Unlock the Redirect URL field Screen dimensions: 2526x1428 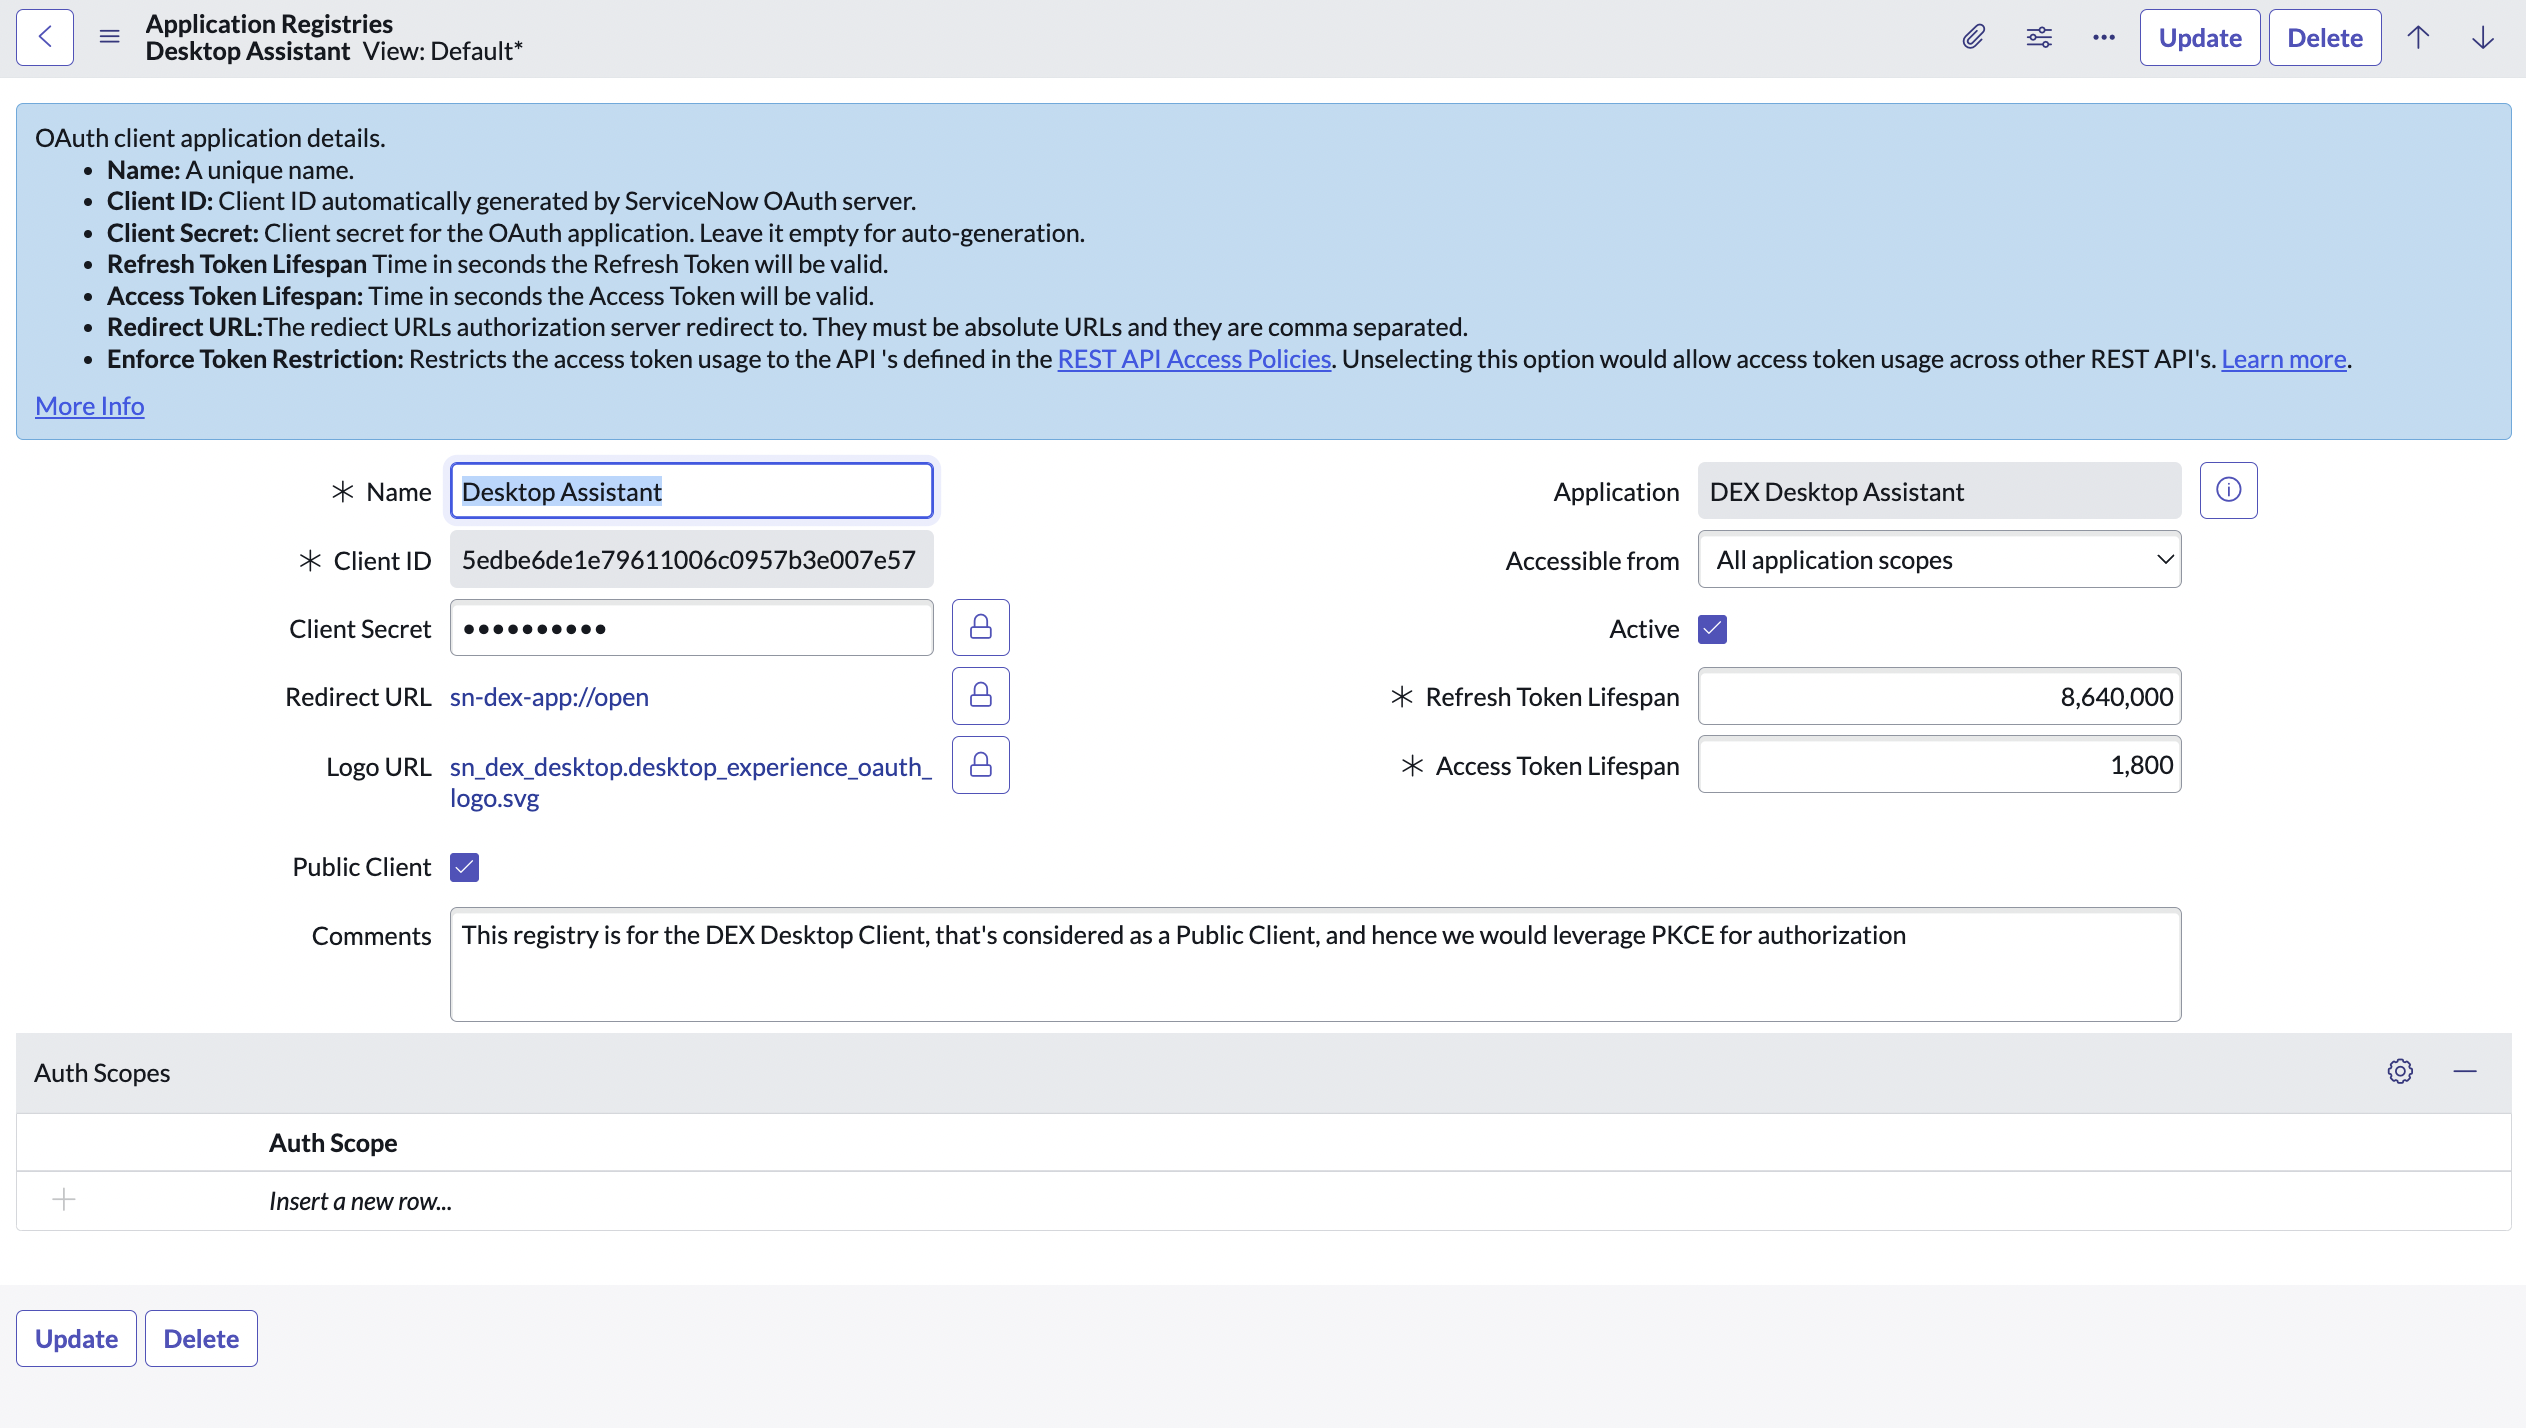(980, 695)
